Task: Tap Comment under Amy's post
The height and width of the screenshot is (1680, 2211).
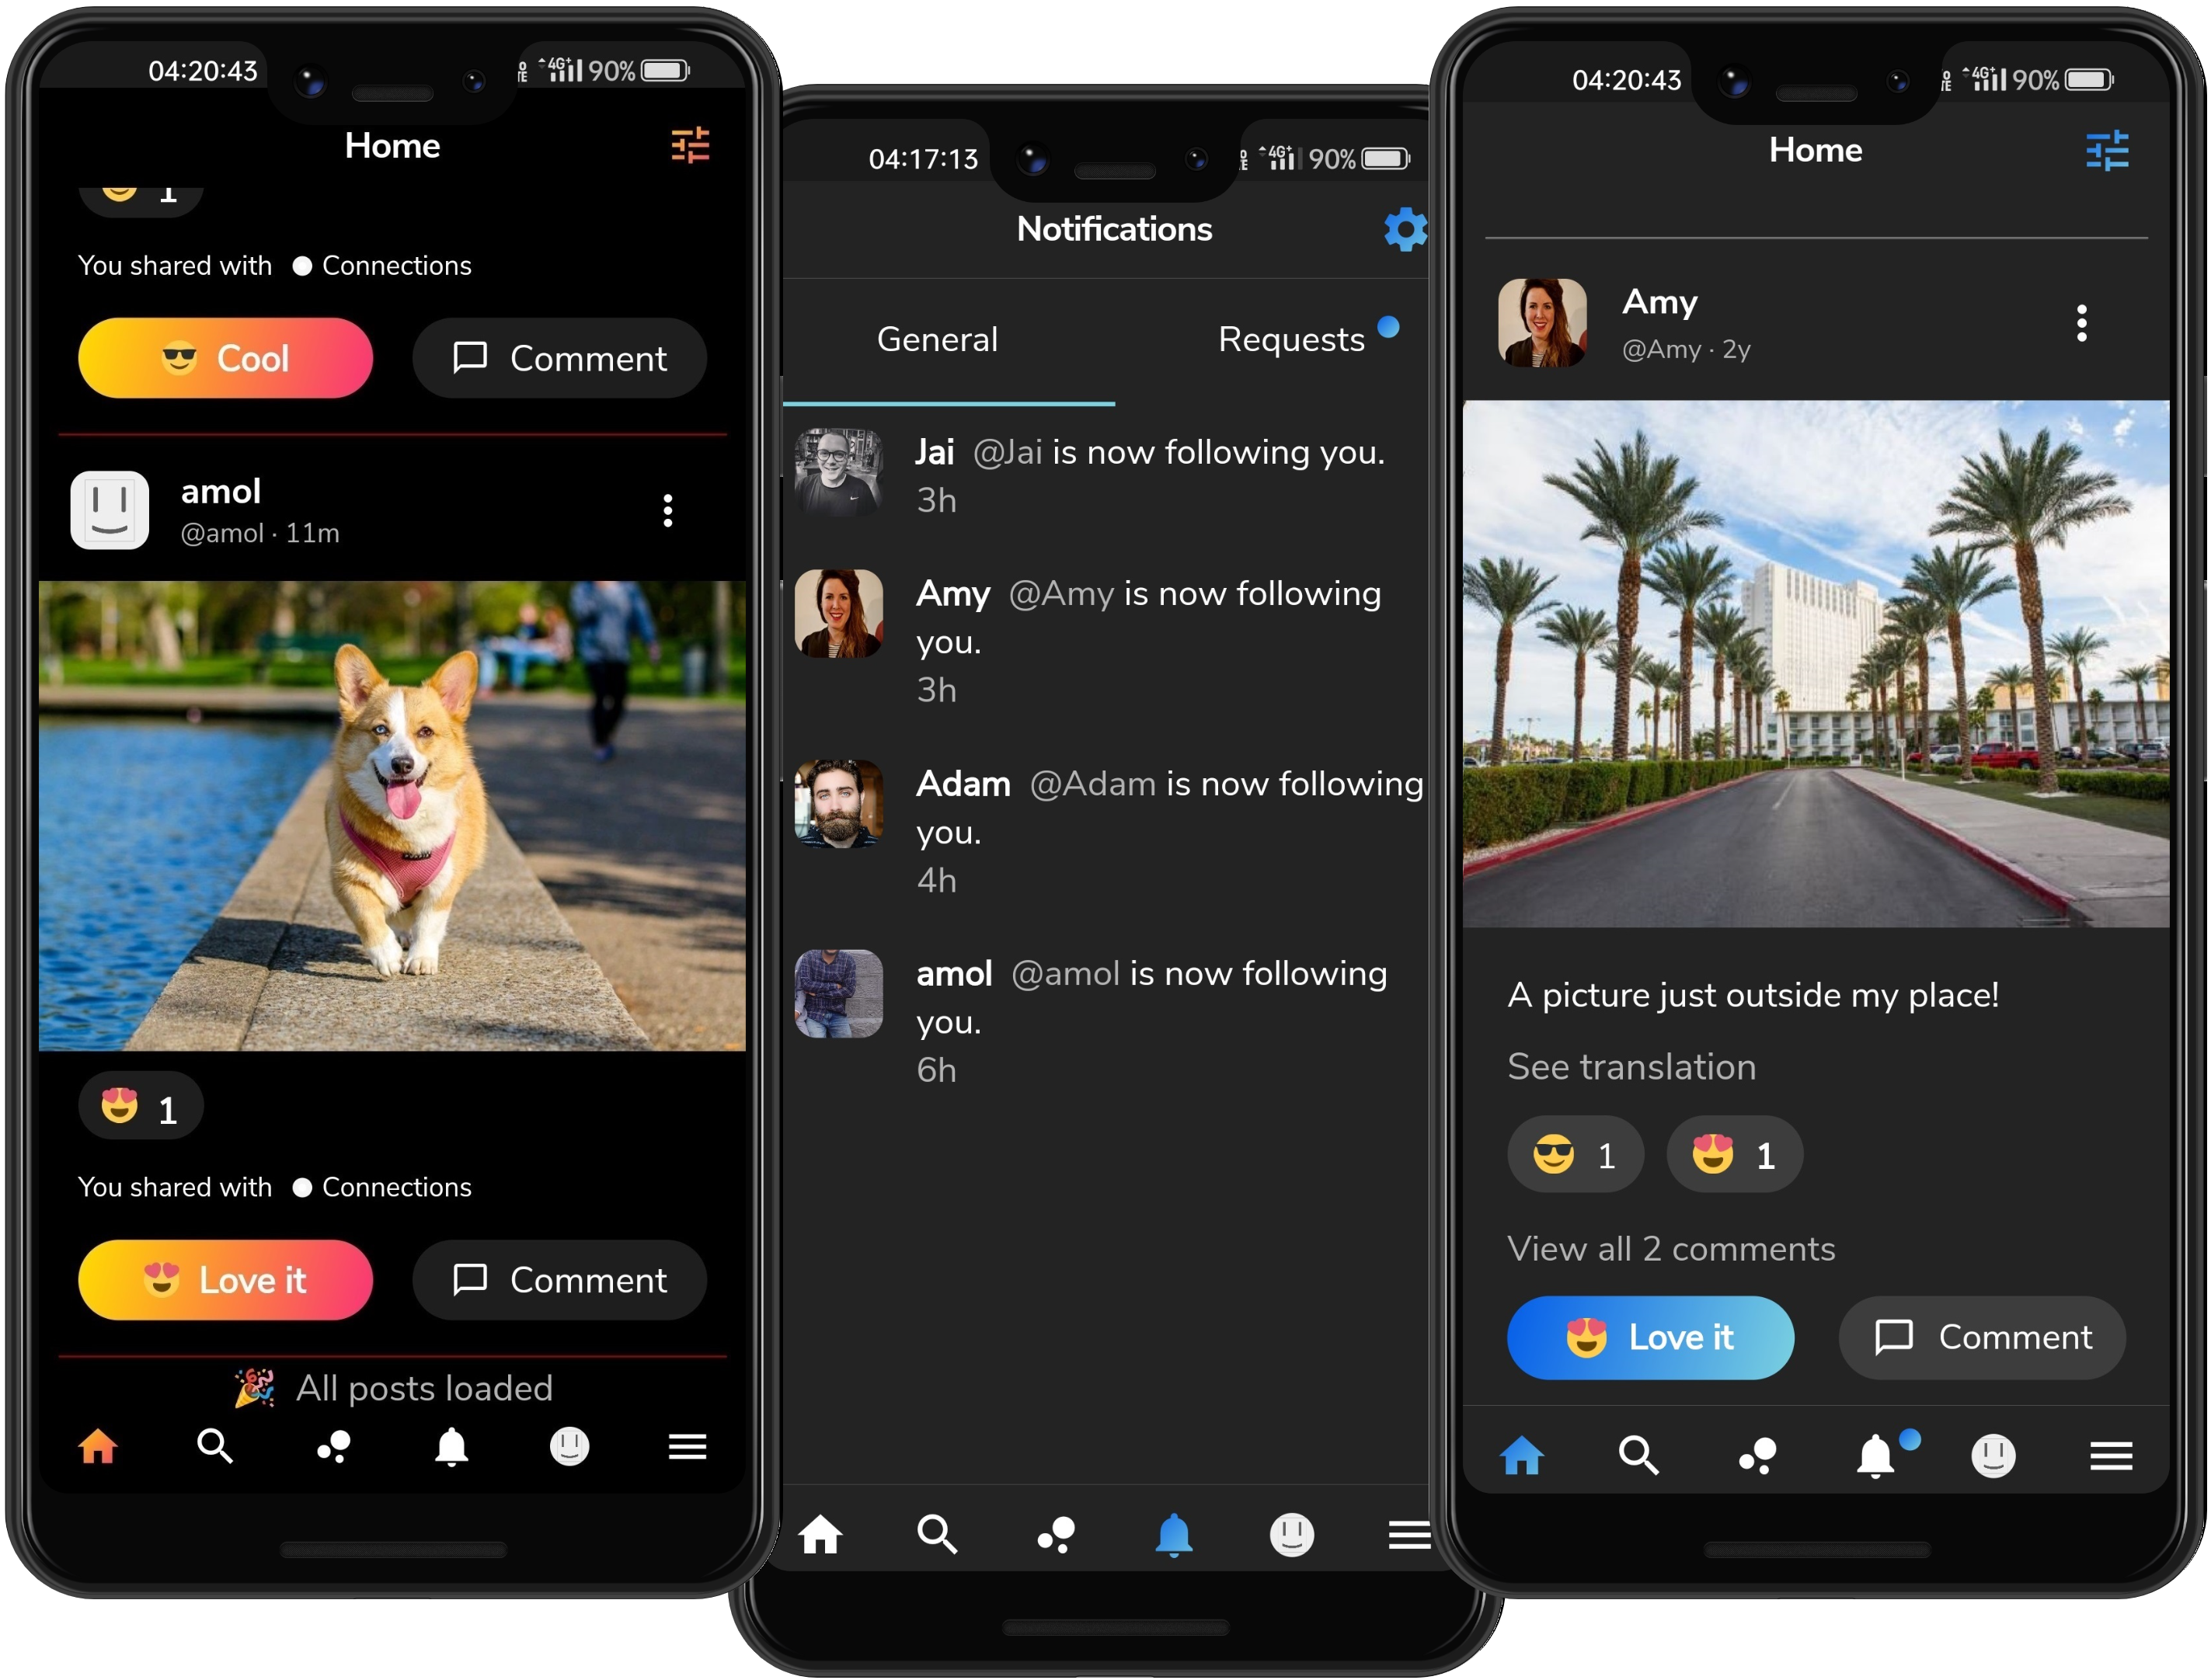Action: [1982, 1338]
